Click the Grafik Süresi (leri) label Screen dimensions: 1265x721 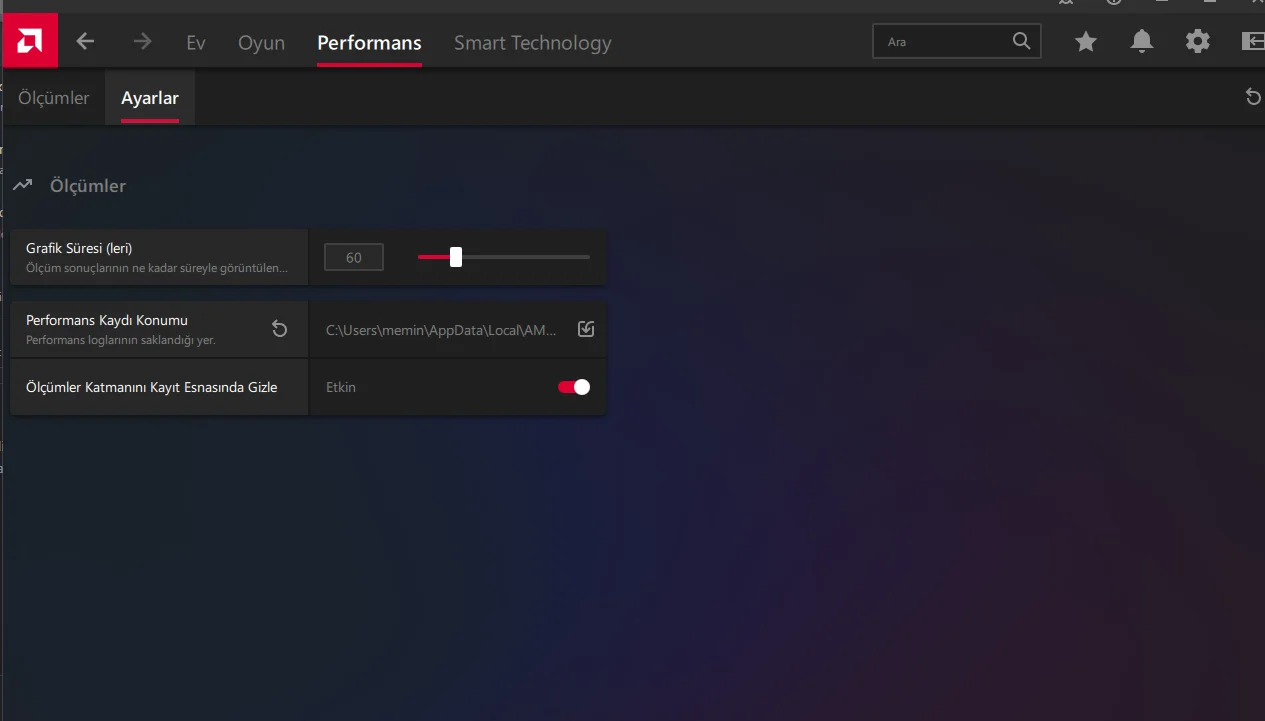coord(79,248)
